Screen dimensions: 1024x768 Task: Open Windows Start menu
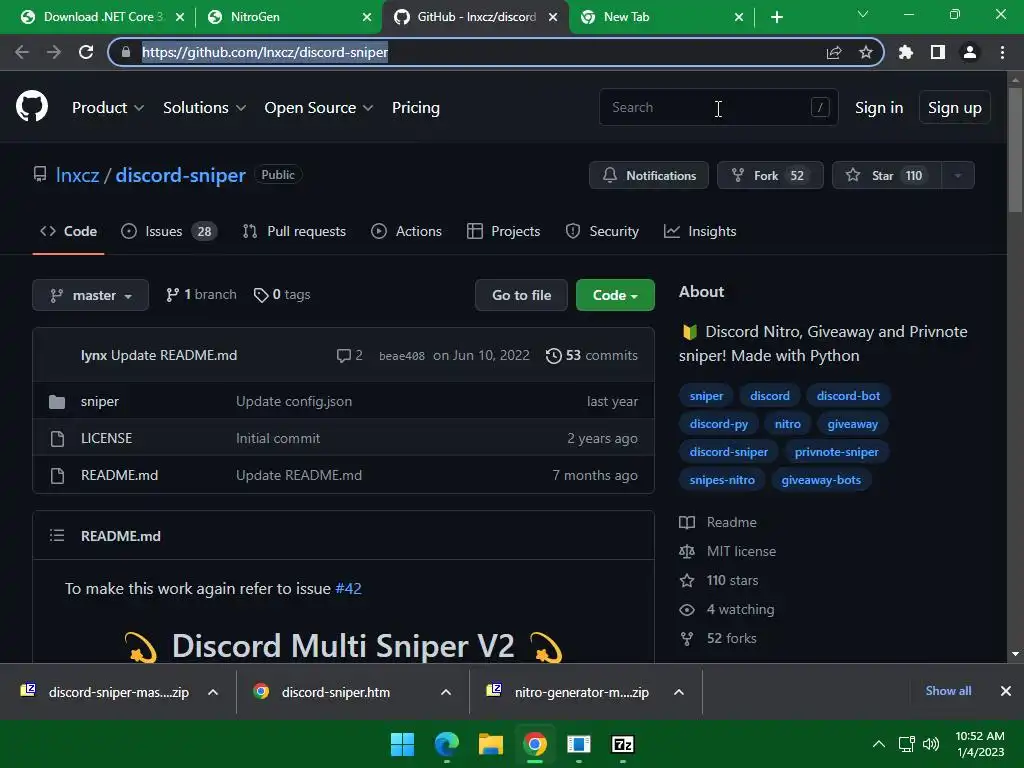[402, 744]
